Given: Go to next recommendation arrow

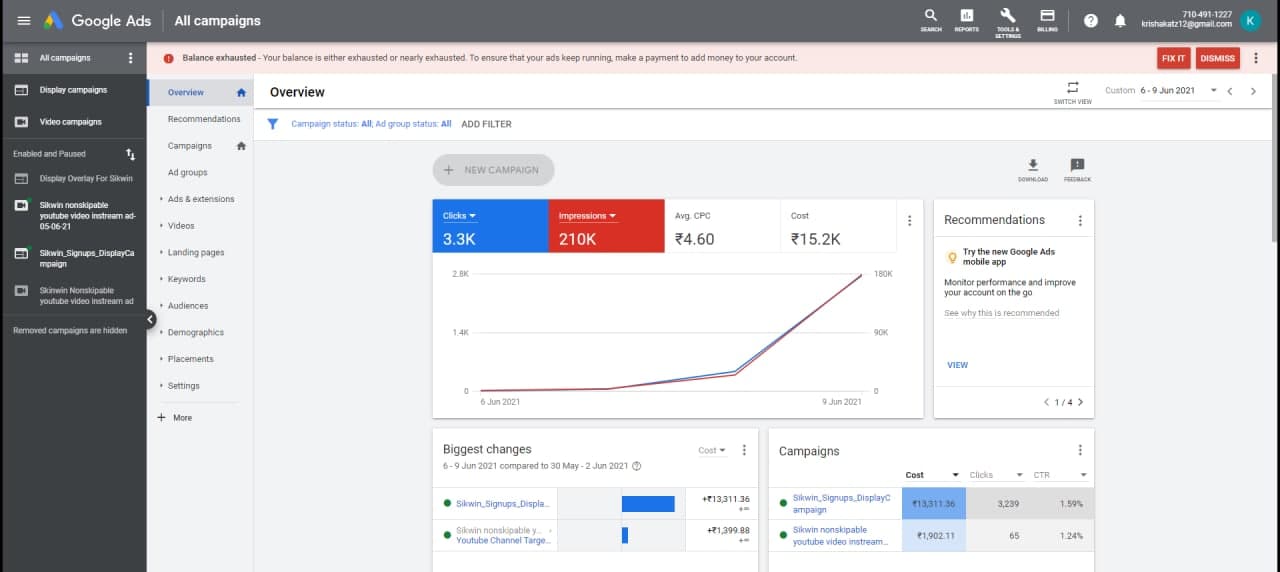Looking at the screenshot, I should pos(1080,402).
